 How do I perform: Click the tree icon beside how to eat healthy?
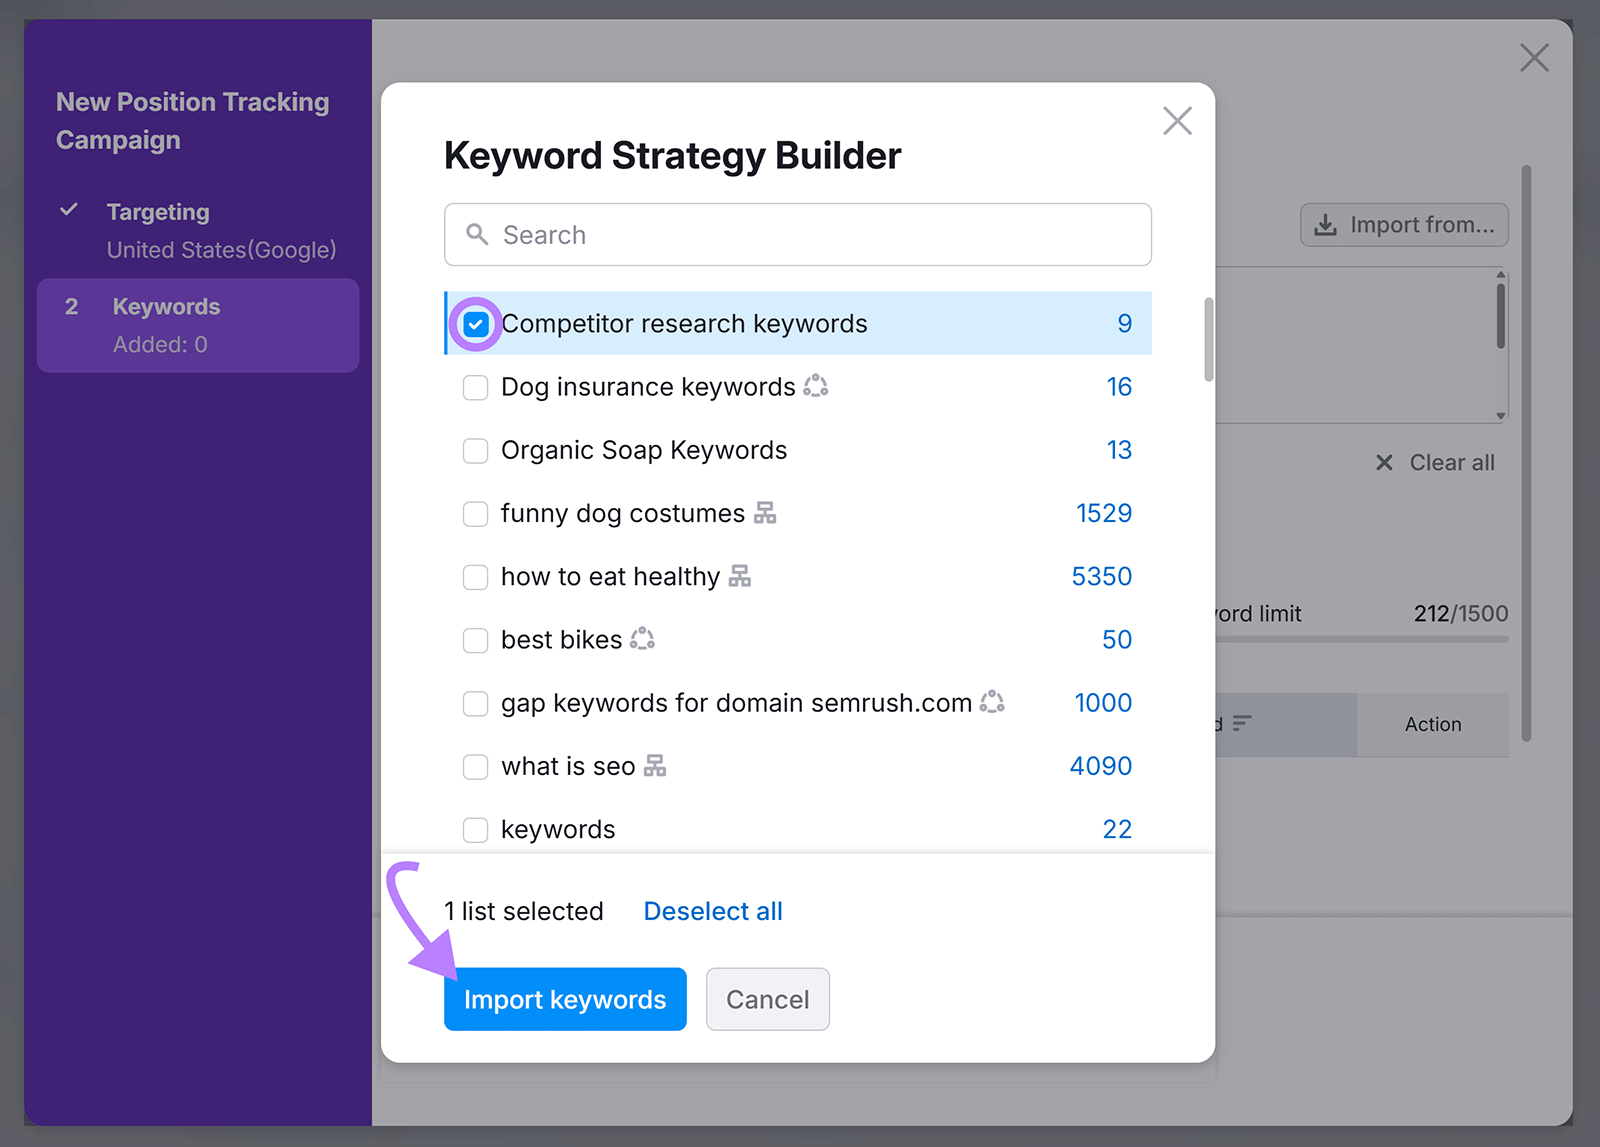pyautogui.click(x=741, y=576)
